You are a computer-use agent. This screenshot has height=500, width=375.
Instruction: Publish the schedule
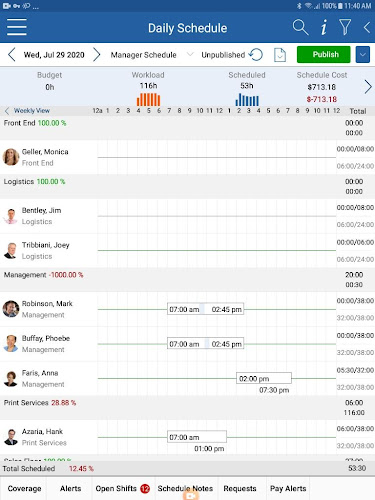[x=324, y=54]
